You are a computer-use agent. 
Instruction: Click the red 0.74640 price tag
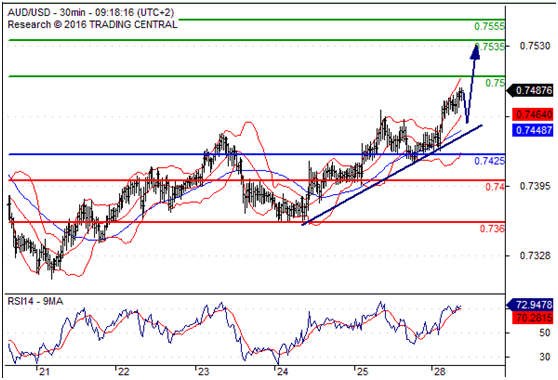(x=533, y=115)
